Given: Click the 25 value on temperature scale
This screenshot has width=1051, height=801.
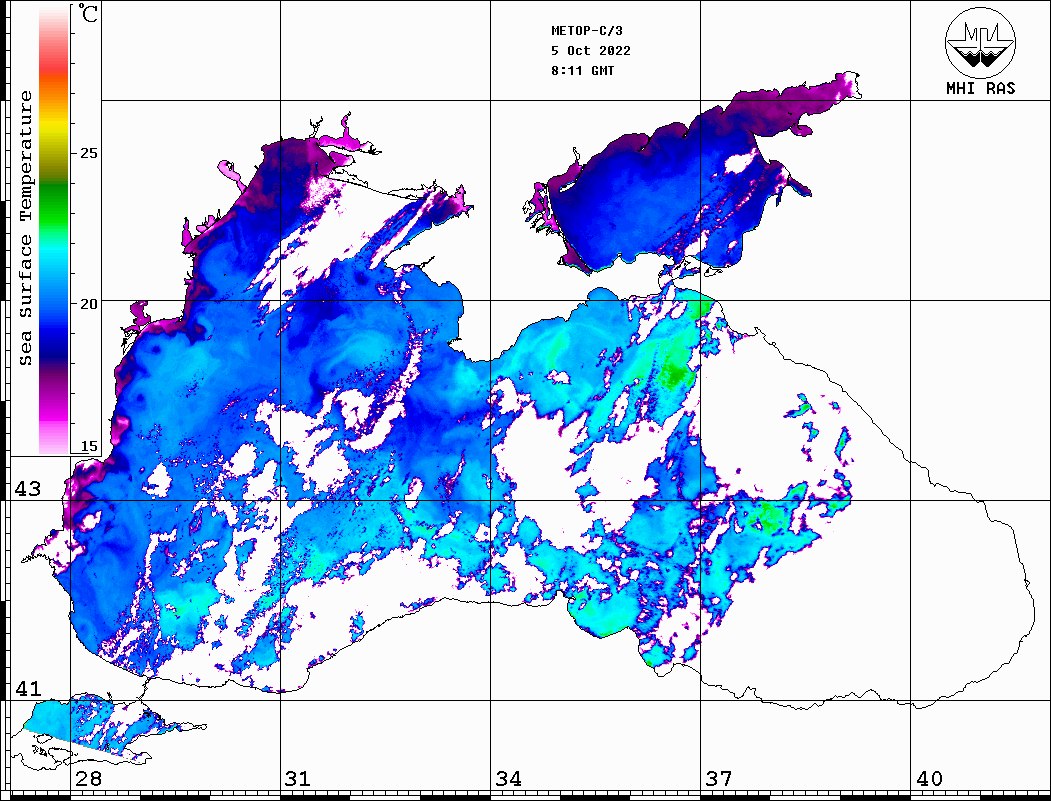Looking at the screenshot, I should (88, 153).
